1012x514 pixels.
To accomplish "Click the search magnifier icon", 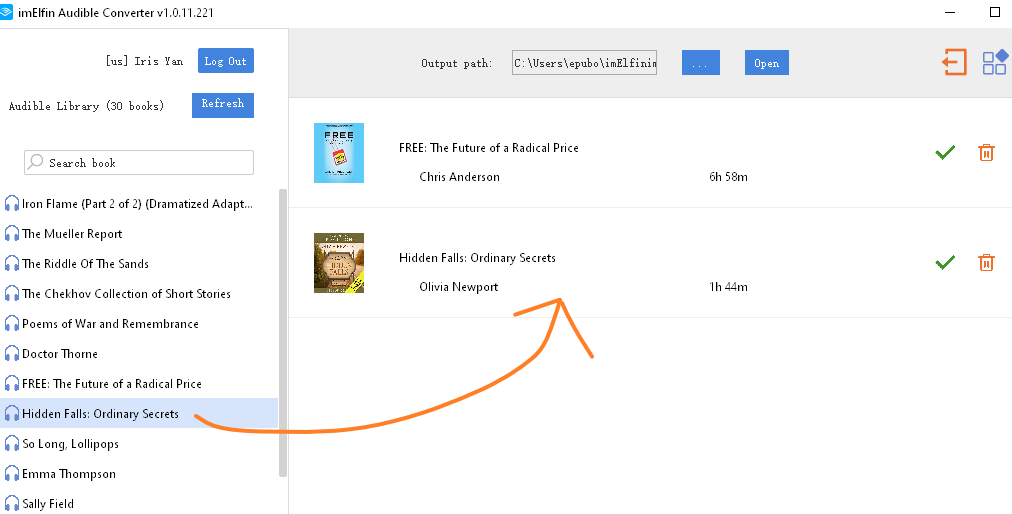I will pyautogui.click(x=36, y=162).
